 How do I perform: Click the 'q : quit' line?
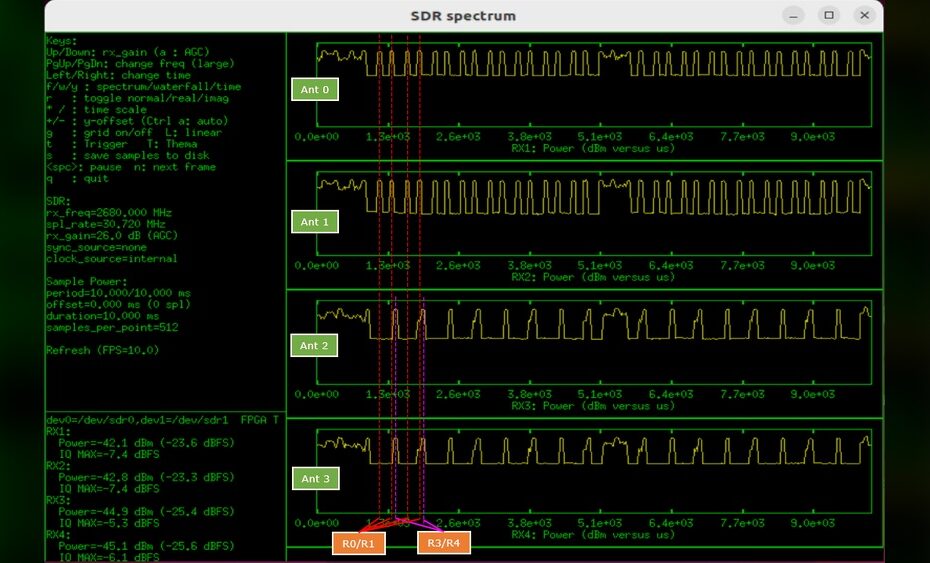point(78,179)
